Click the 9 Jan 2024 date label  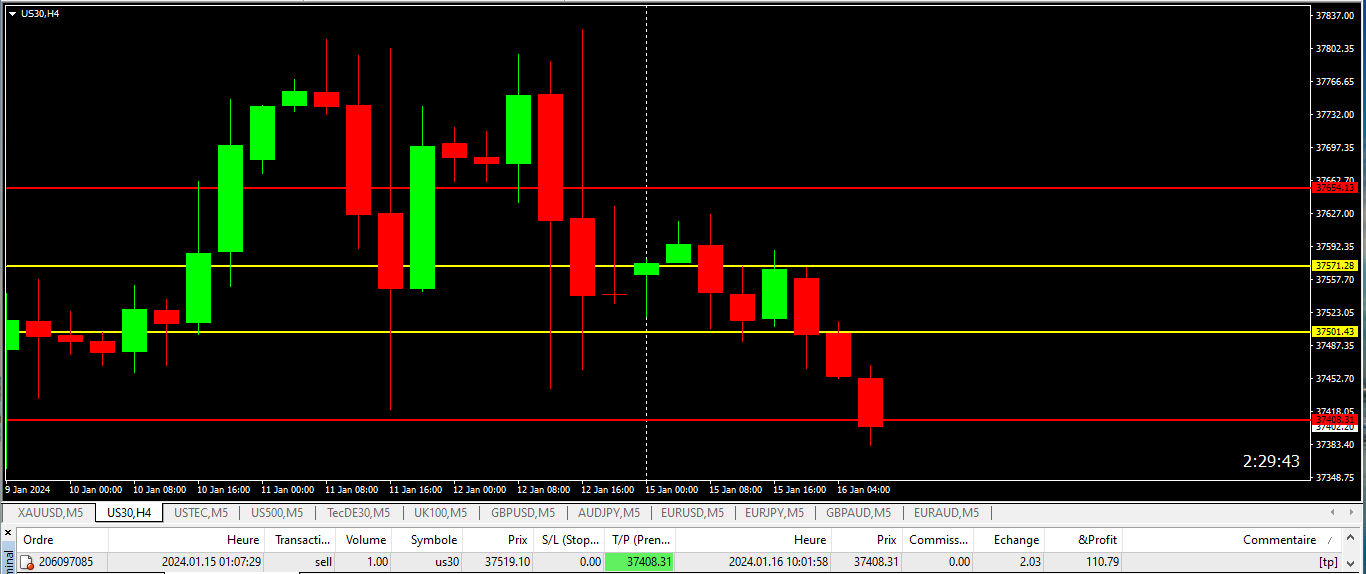27,490
